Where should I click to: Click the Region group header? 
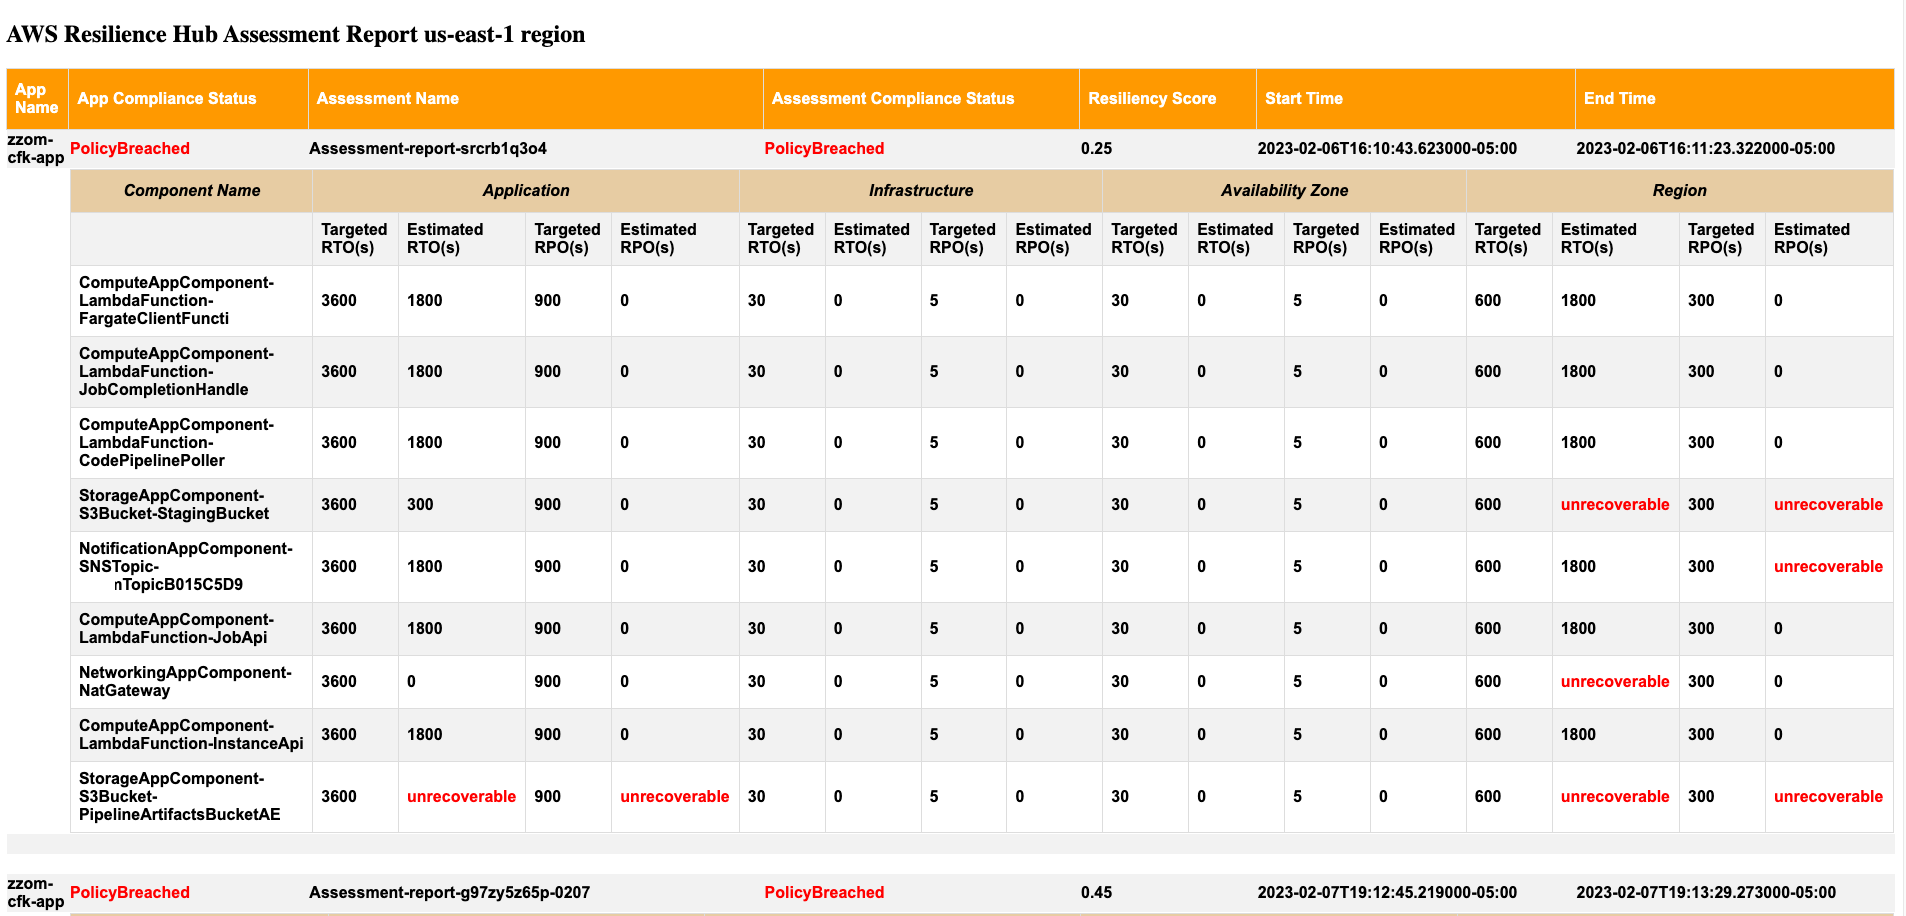(1680, 191)
